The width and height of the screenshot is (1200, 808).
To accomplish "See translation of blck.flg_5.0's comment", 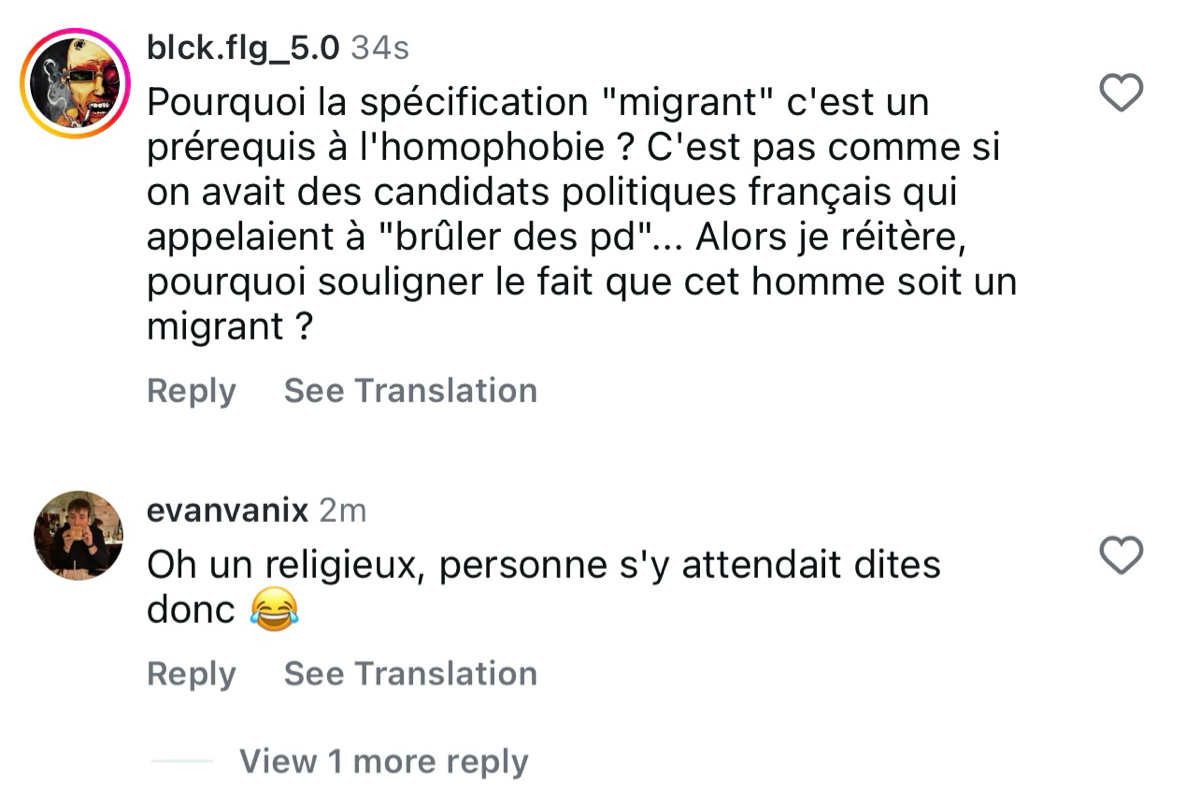I will coord(410,390).
